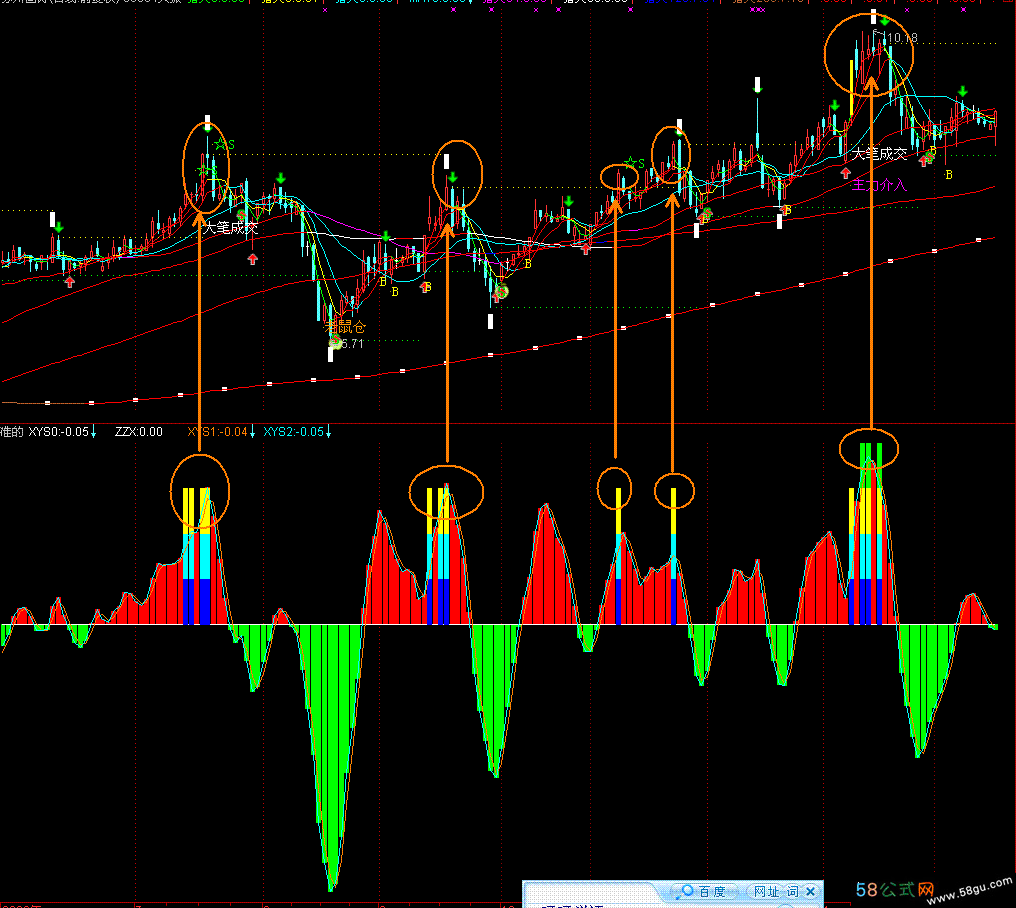1016x908 pixels.
Task: Click the white 大笔成交 label near right peak
Action: click(878, 154)
